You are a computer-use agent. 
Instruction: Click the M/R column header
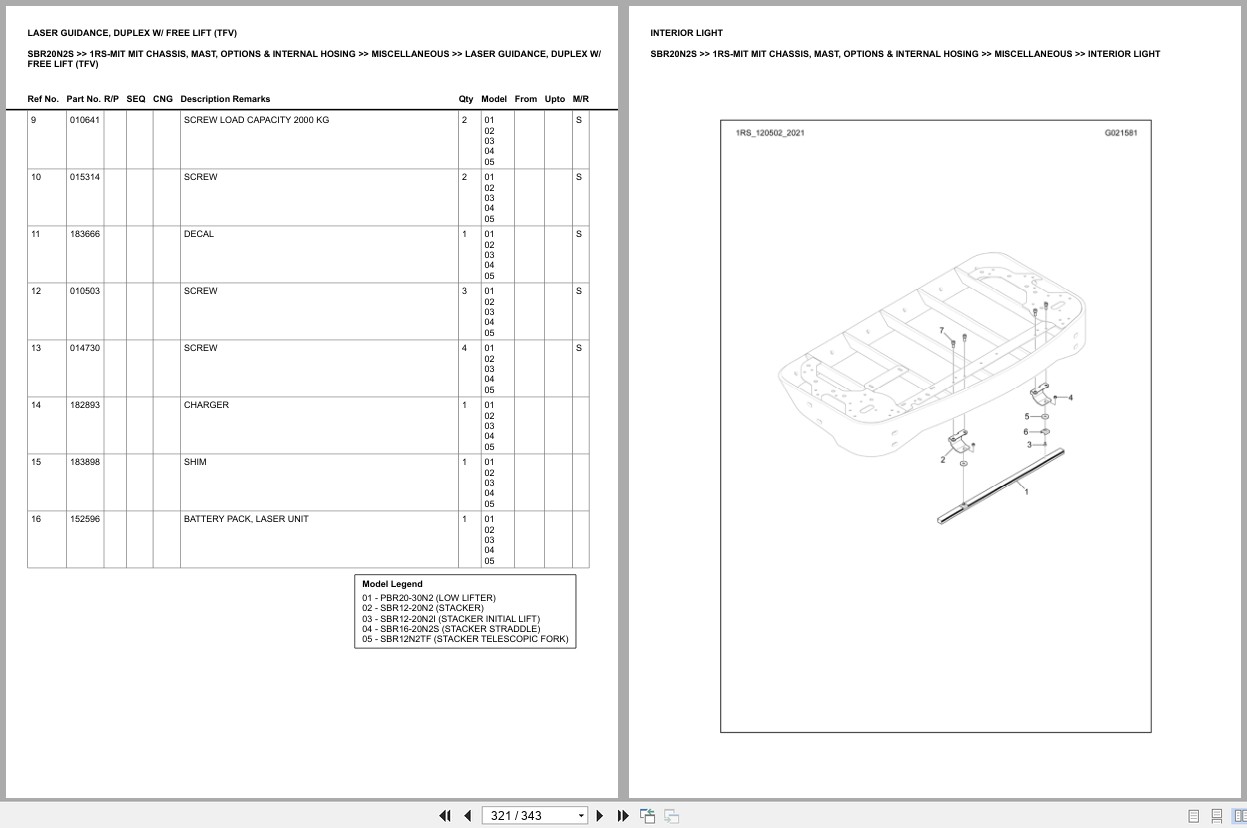(x=581, y=99)
